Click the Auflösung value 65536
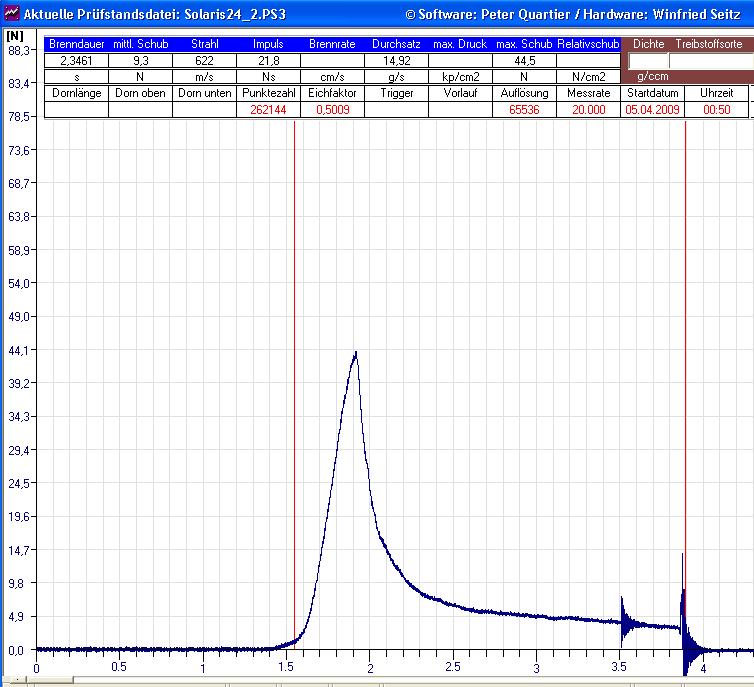Screen dimensions: 754x687 pyautogui.click(x=524, y=110)
